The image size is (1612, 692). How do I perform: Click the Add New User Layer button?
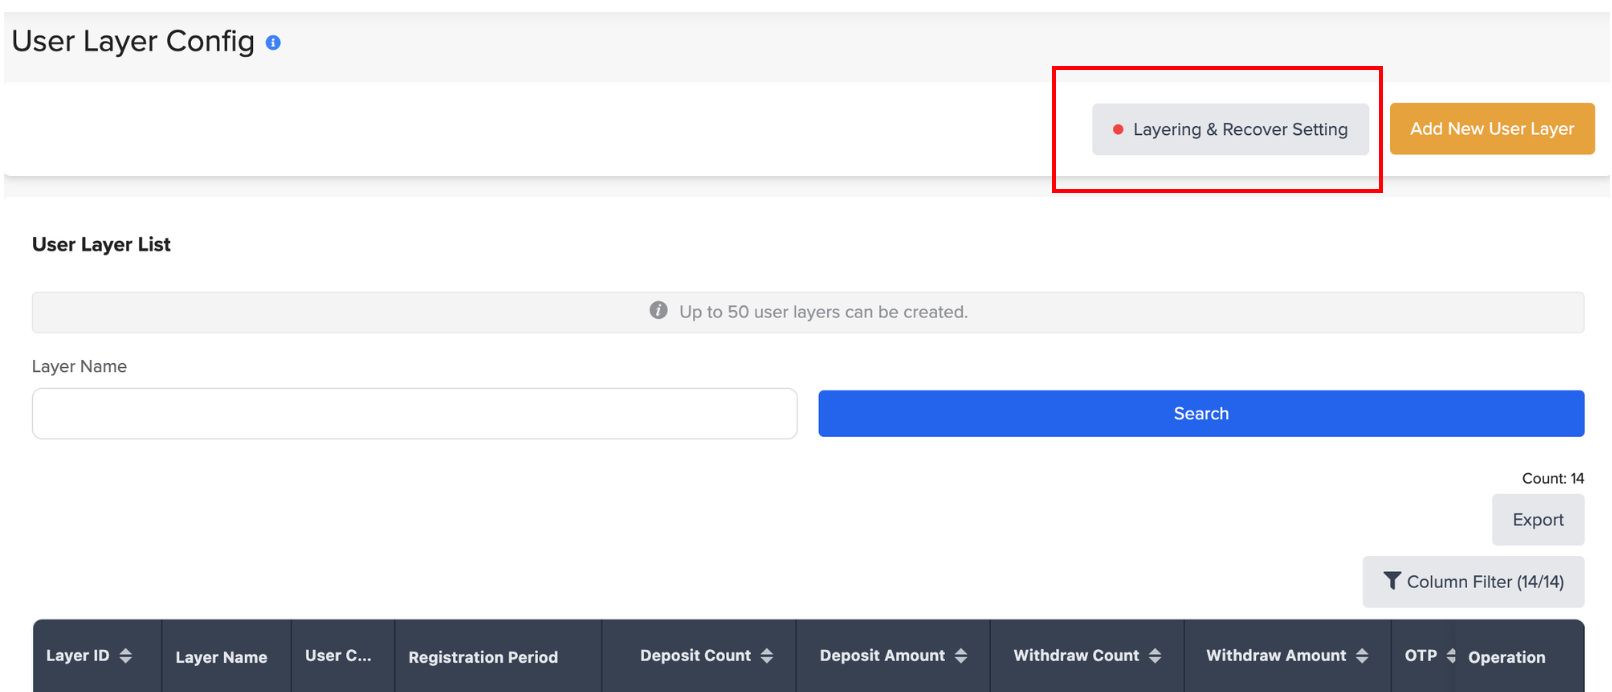tap(1492, 129)
